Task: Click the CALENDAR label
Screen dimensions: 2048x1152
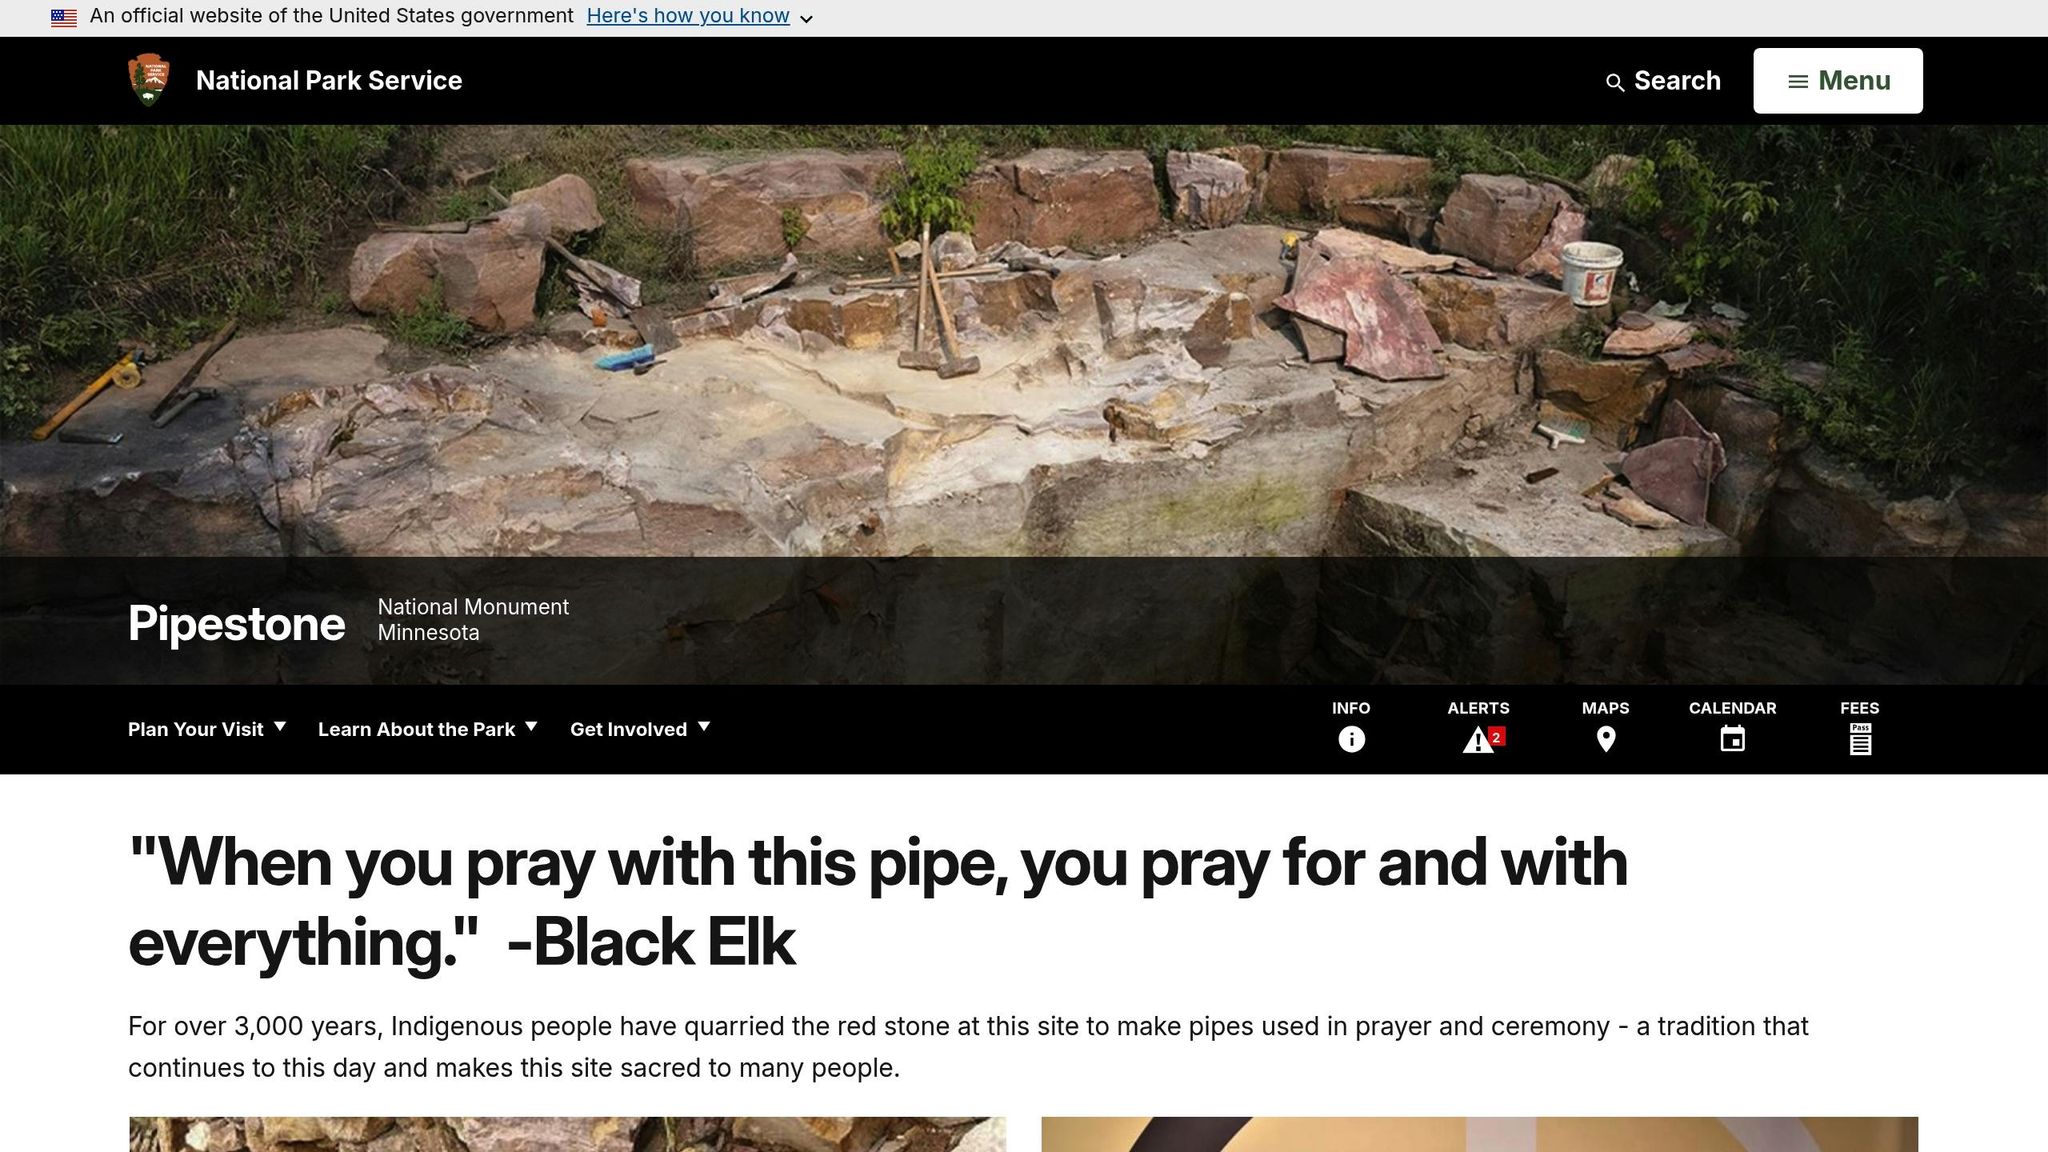Action: click(1733, 708)
